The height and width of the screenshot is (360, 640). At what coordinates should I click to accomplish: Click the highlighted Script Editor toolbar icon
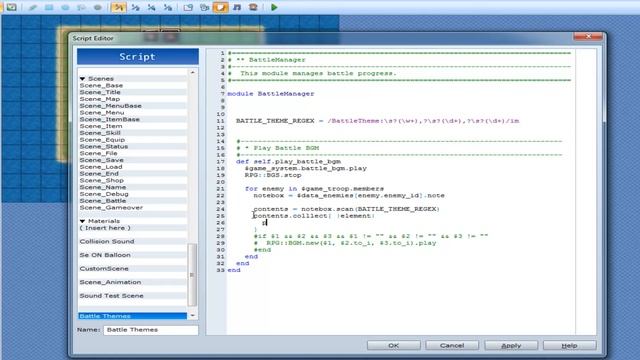pyautogui.click(x=220, y=7)
